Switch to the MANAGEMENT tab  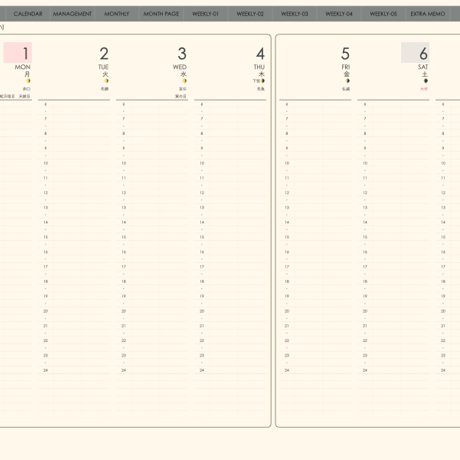coord(72,14)
